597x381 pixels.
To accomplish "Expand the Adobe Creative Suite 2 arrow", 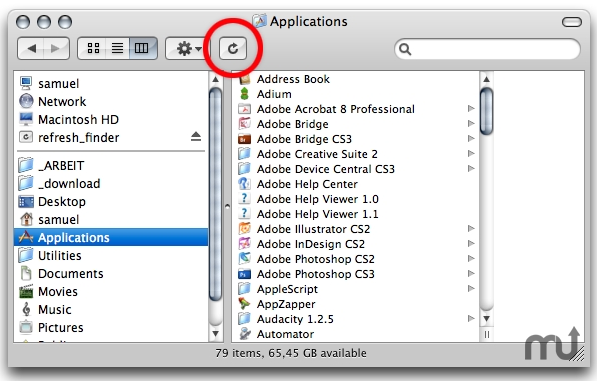I will point(471,153).
